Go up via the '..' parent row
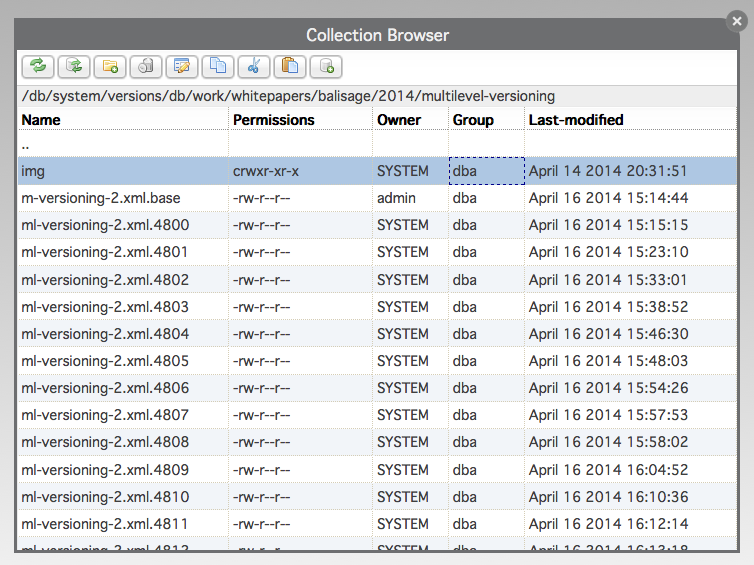The image size is (754, 565). click(x=377, y=144)
